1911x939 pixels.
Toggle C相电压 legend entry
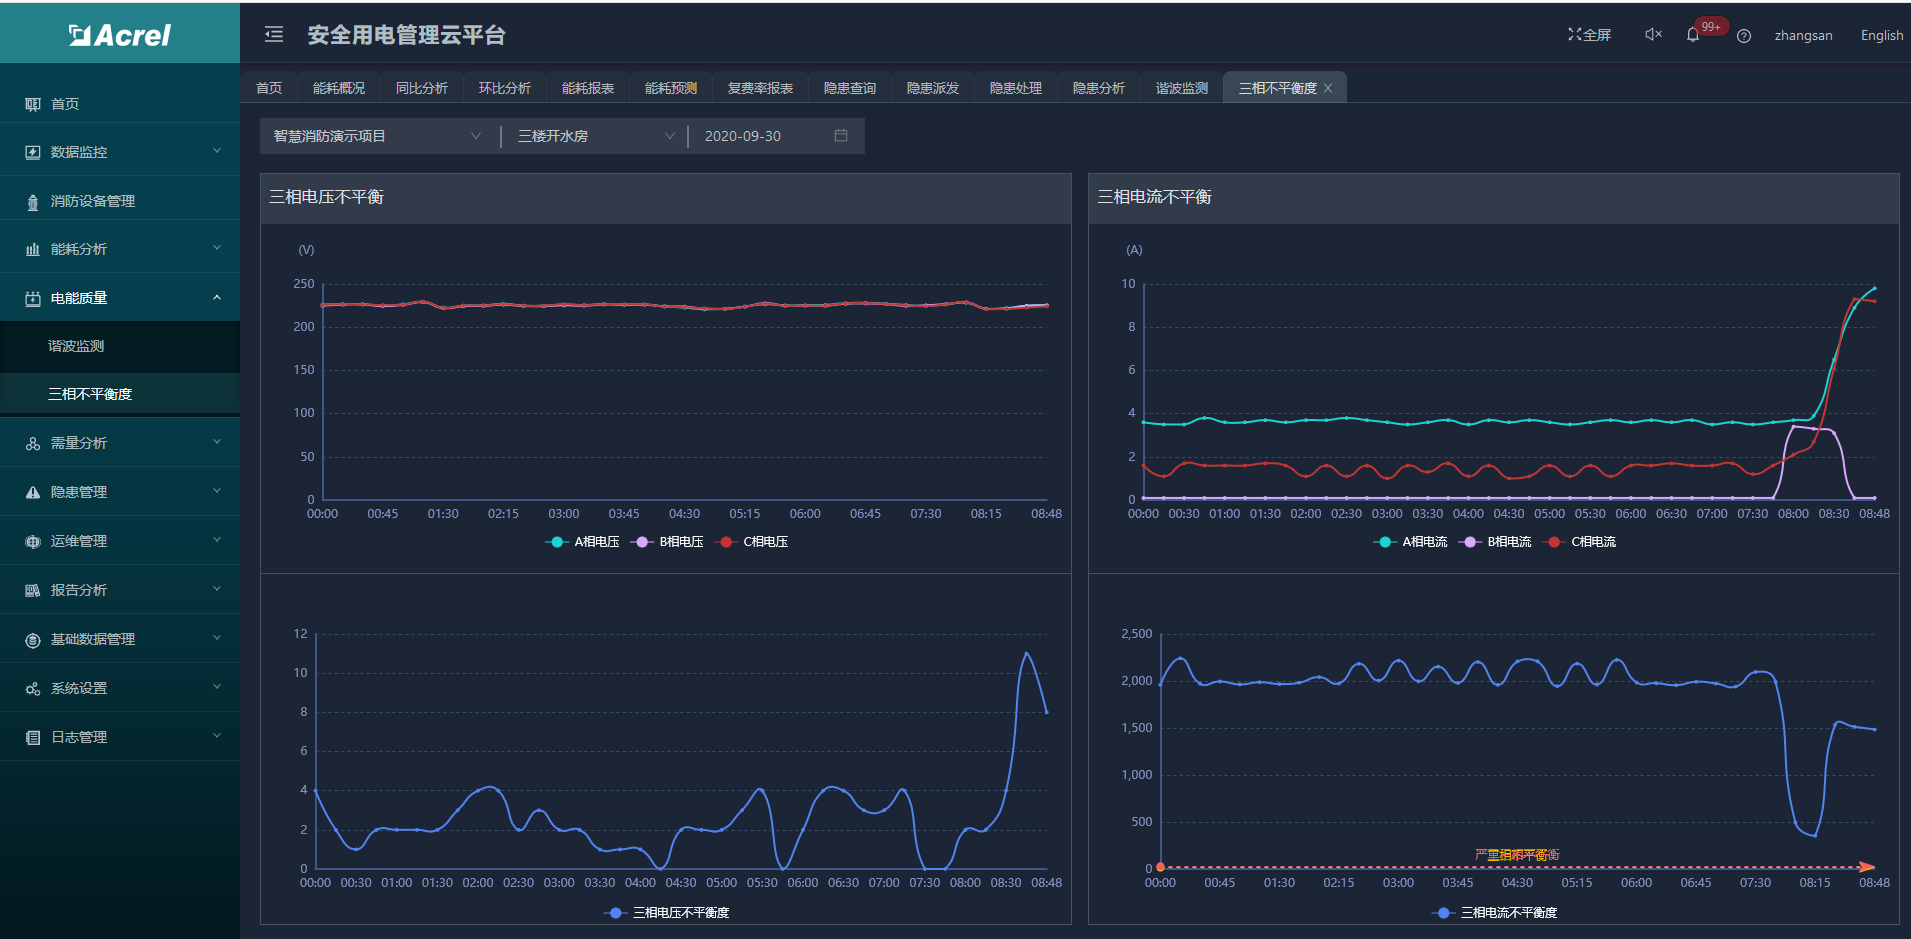click(753, 542)
